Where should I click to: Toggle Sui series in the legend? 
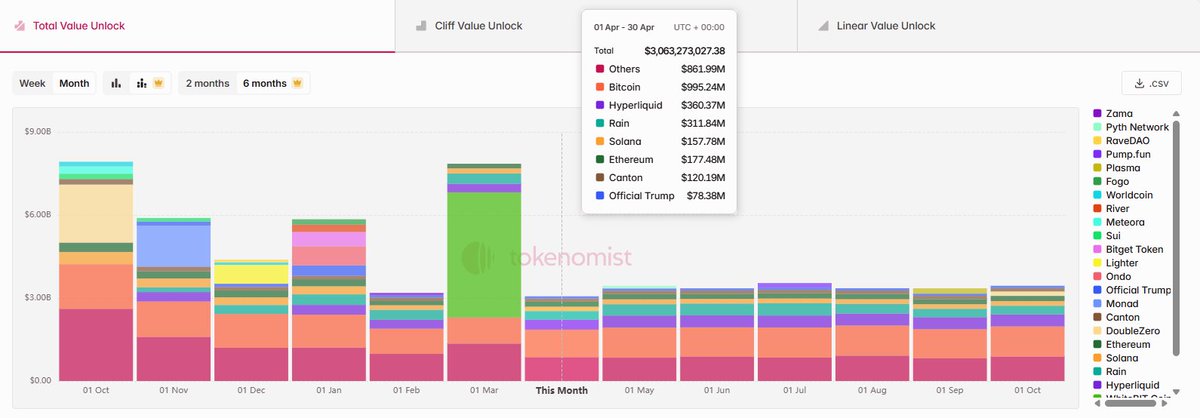(x=1110, y=236)
